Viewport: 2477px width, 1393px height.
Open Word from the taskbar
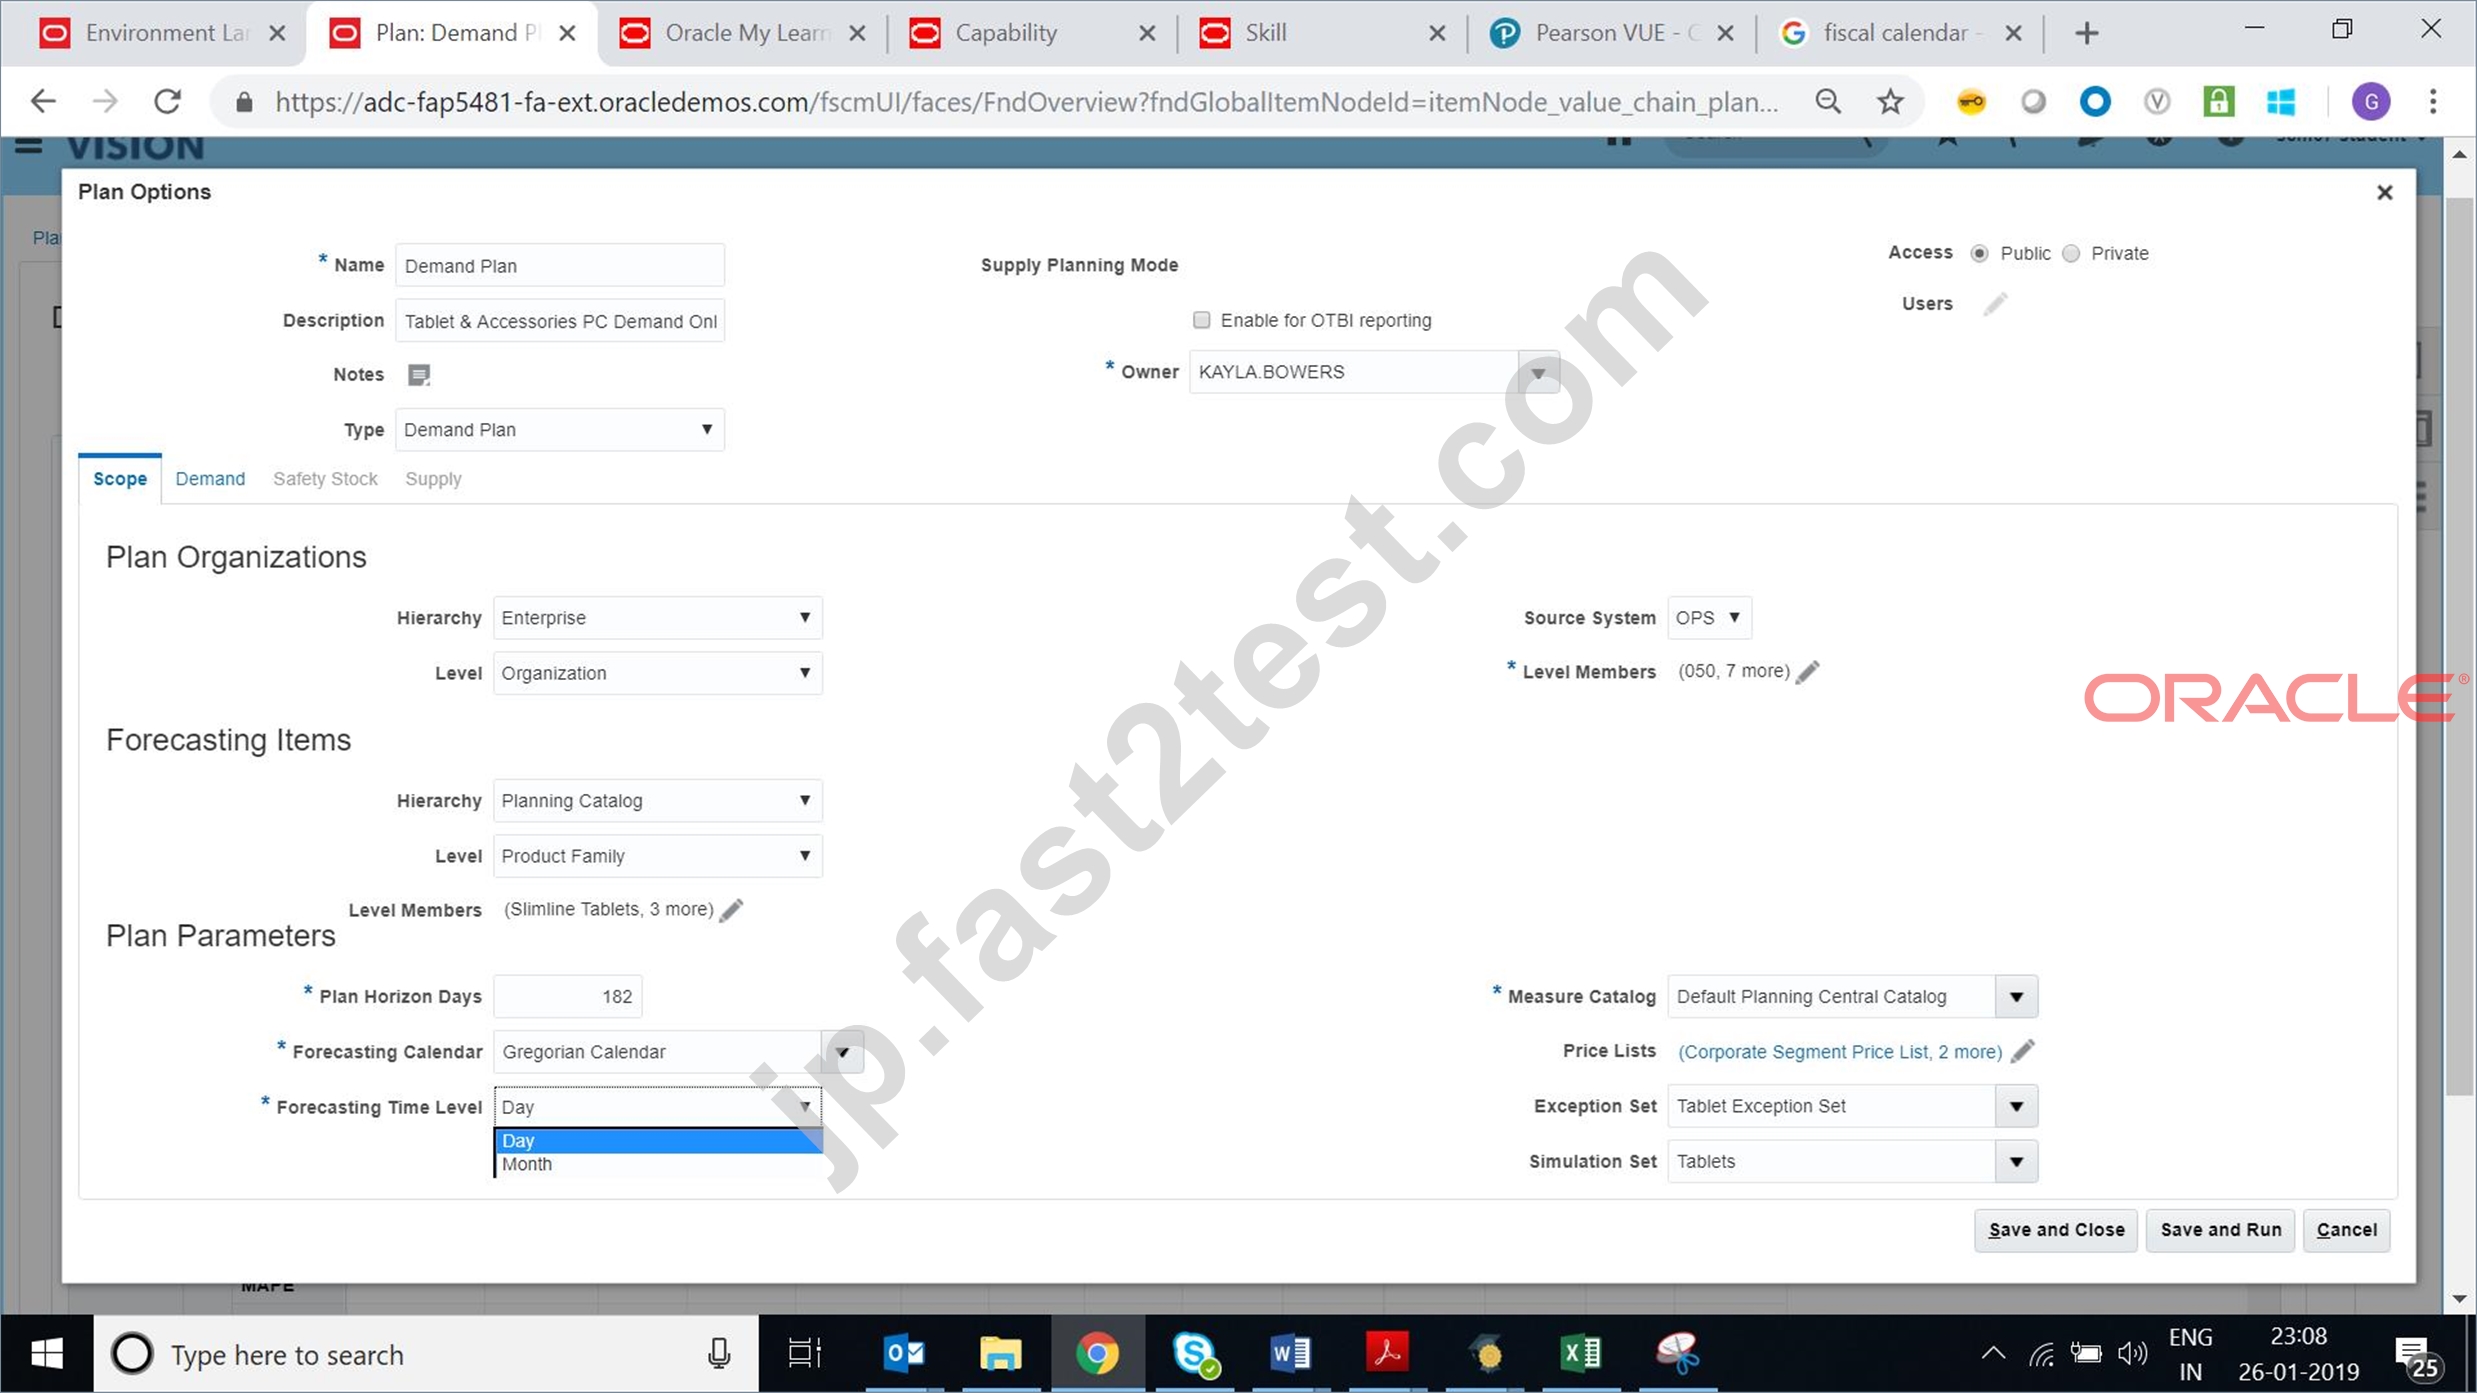click(1290, 1354)
